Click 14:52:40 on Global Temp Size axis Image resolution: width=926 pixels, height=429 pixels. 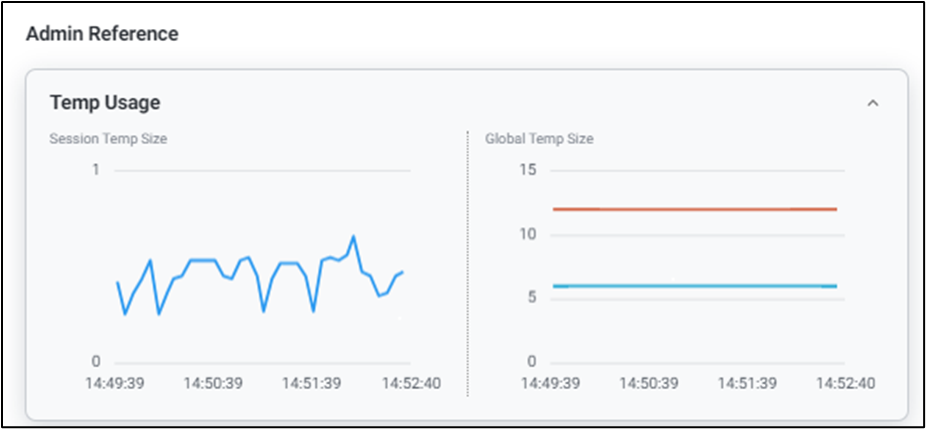coord(845,383)
